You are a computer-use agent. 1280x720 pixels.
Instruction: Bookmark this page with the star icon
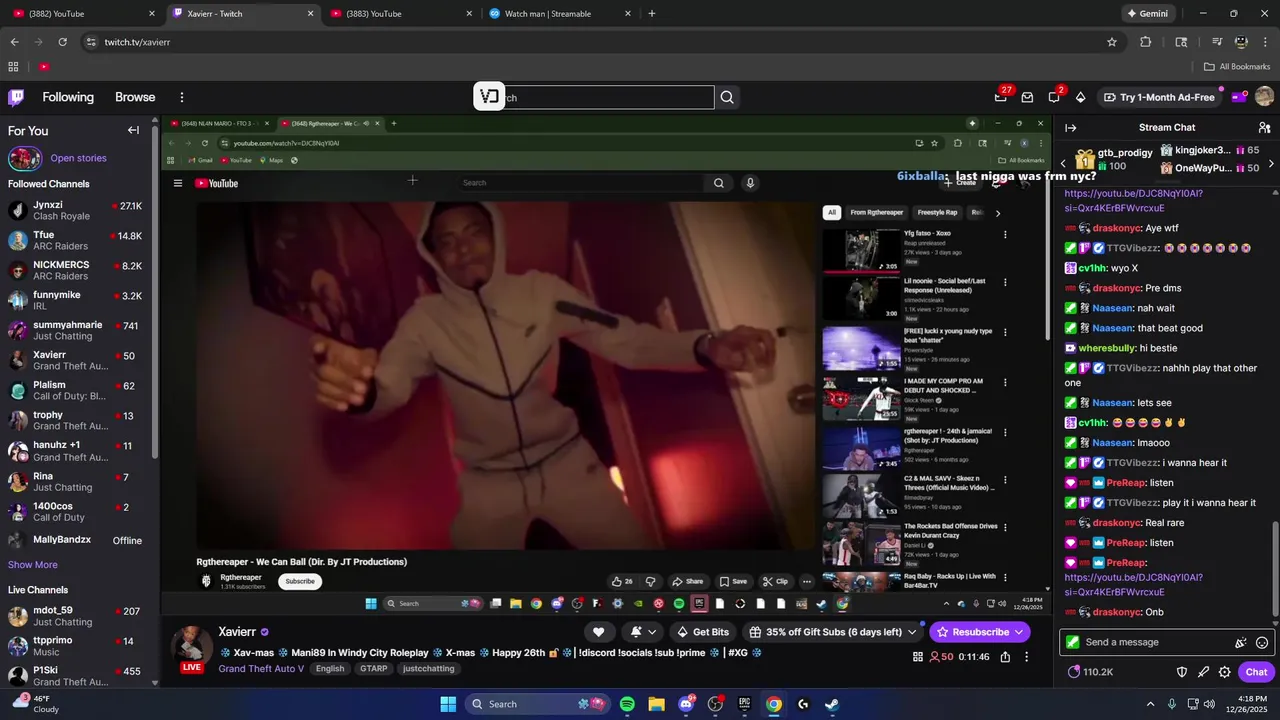click(1112, 42)
